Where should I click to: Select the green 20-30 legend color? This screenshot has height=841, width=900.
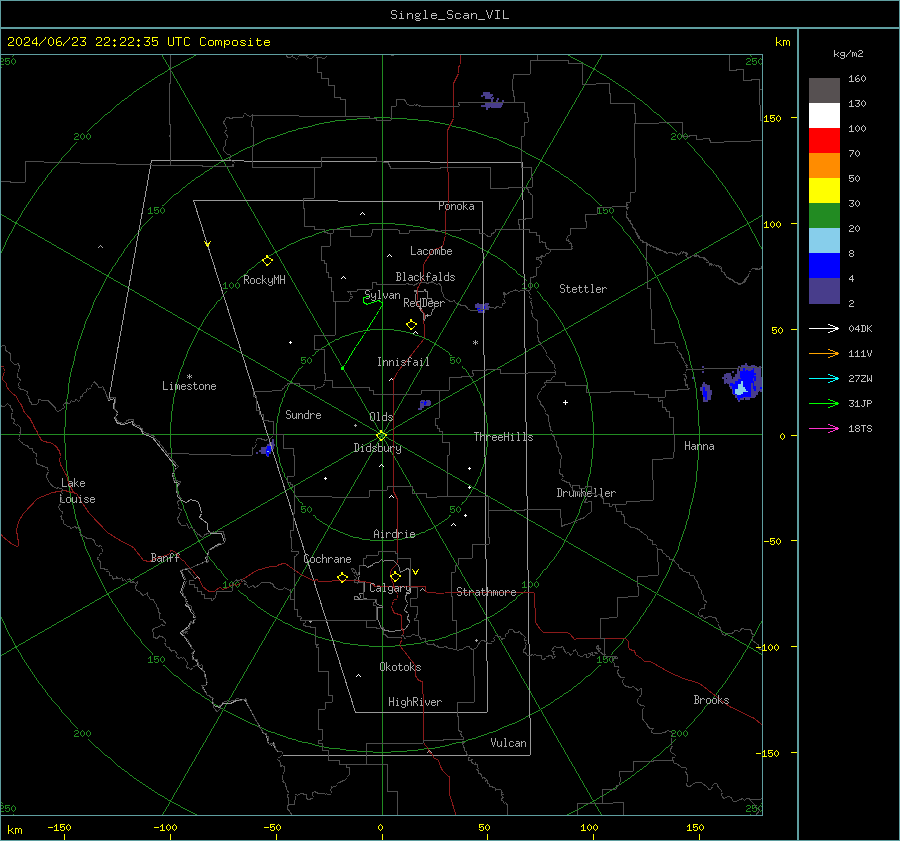click(x=824, y=216)
